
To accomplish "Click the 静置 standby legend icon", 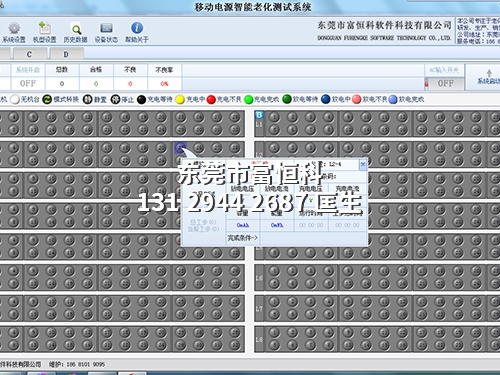I will pyautogui.click(x=87, y=99).
